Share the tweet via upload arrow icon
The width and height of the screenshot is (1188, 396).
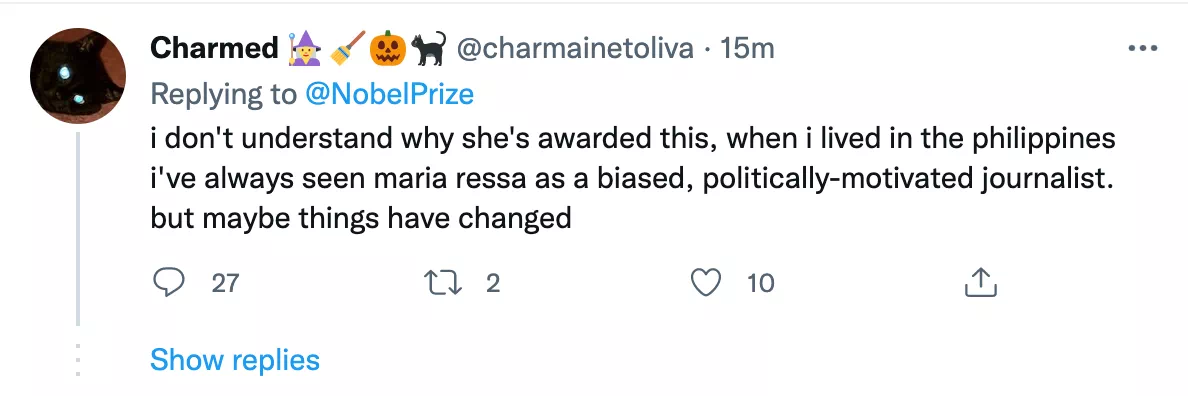pyautogui.click(x=979, y=282)
